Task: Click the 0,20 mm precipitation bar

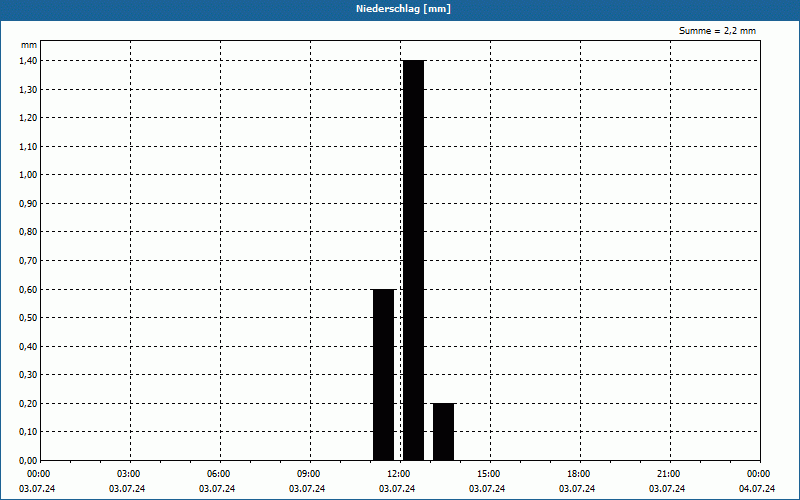Action: click(443, 432)
